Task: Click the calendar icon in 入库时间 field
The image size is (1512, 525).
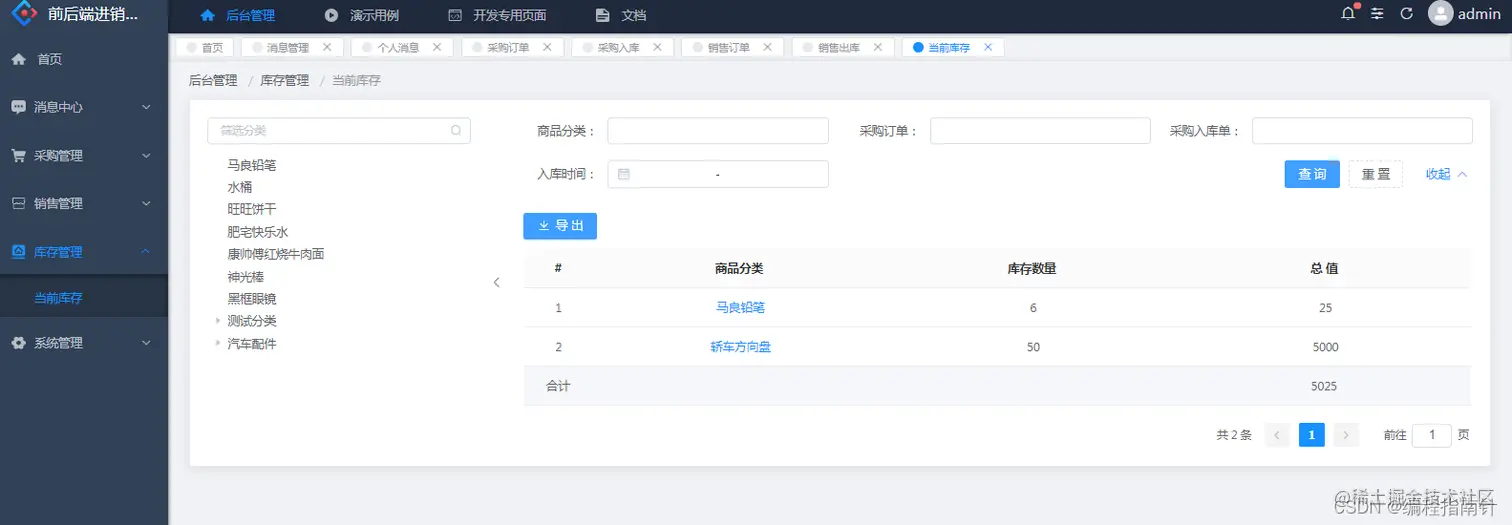Action: (624, 174)
